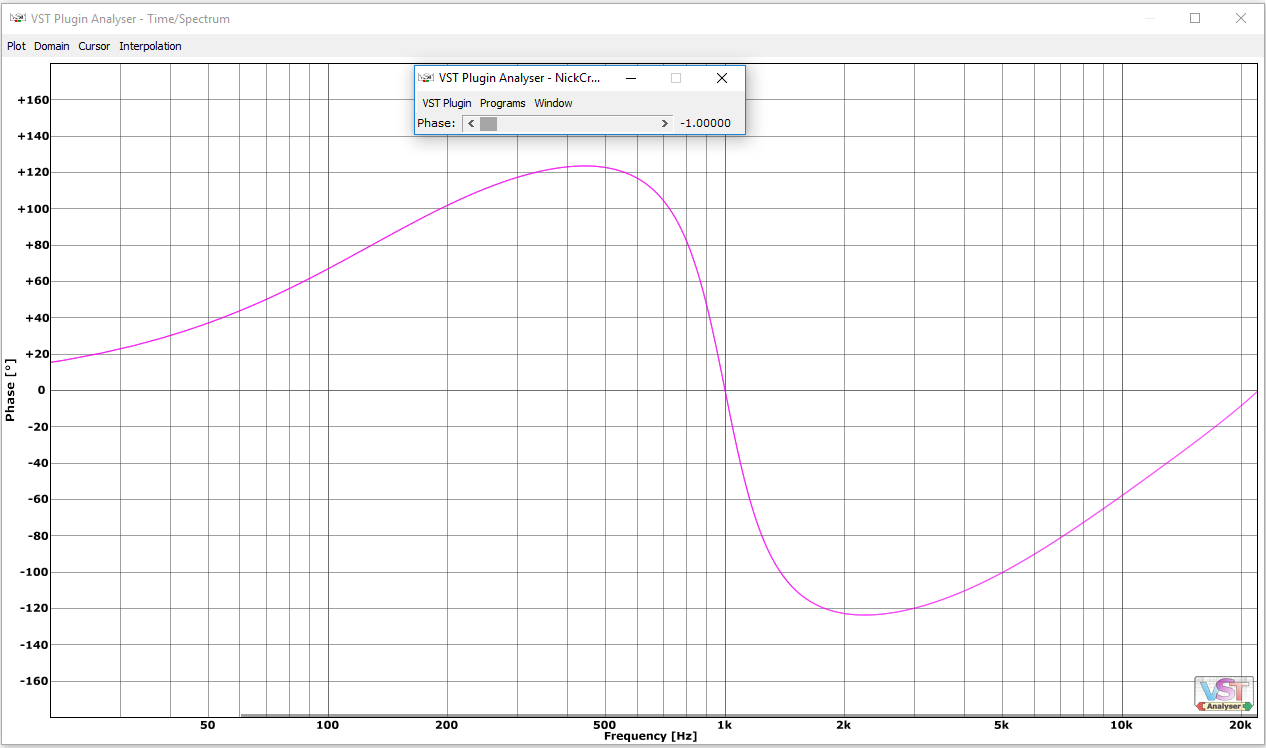Click plugin window title bar app icon
The image size is (1266, 748).
[x=426, y=78]
